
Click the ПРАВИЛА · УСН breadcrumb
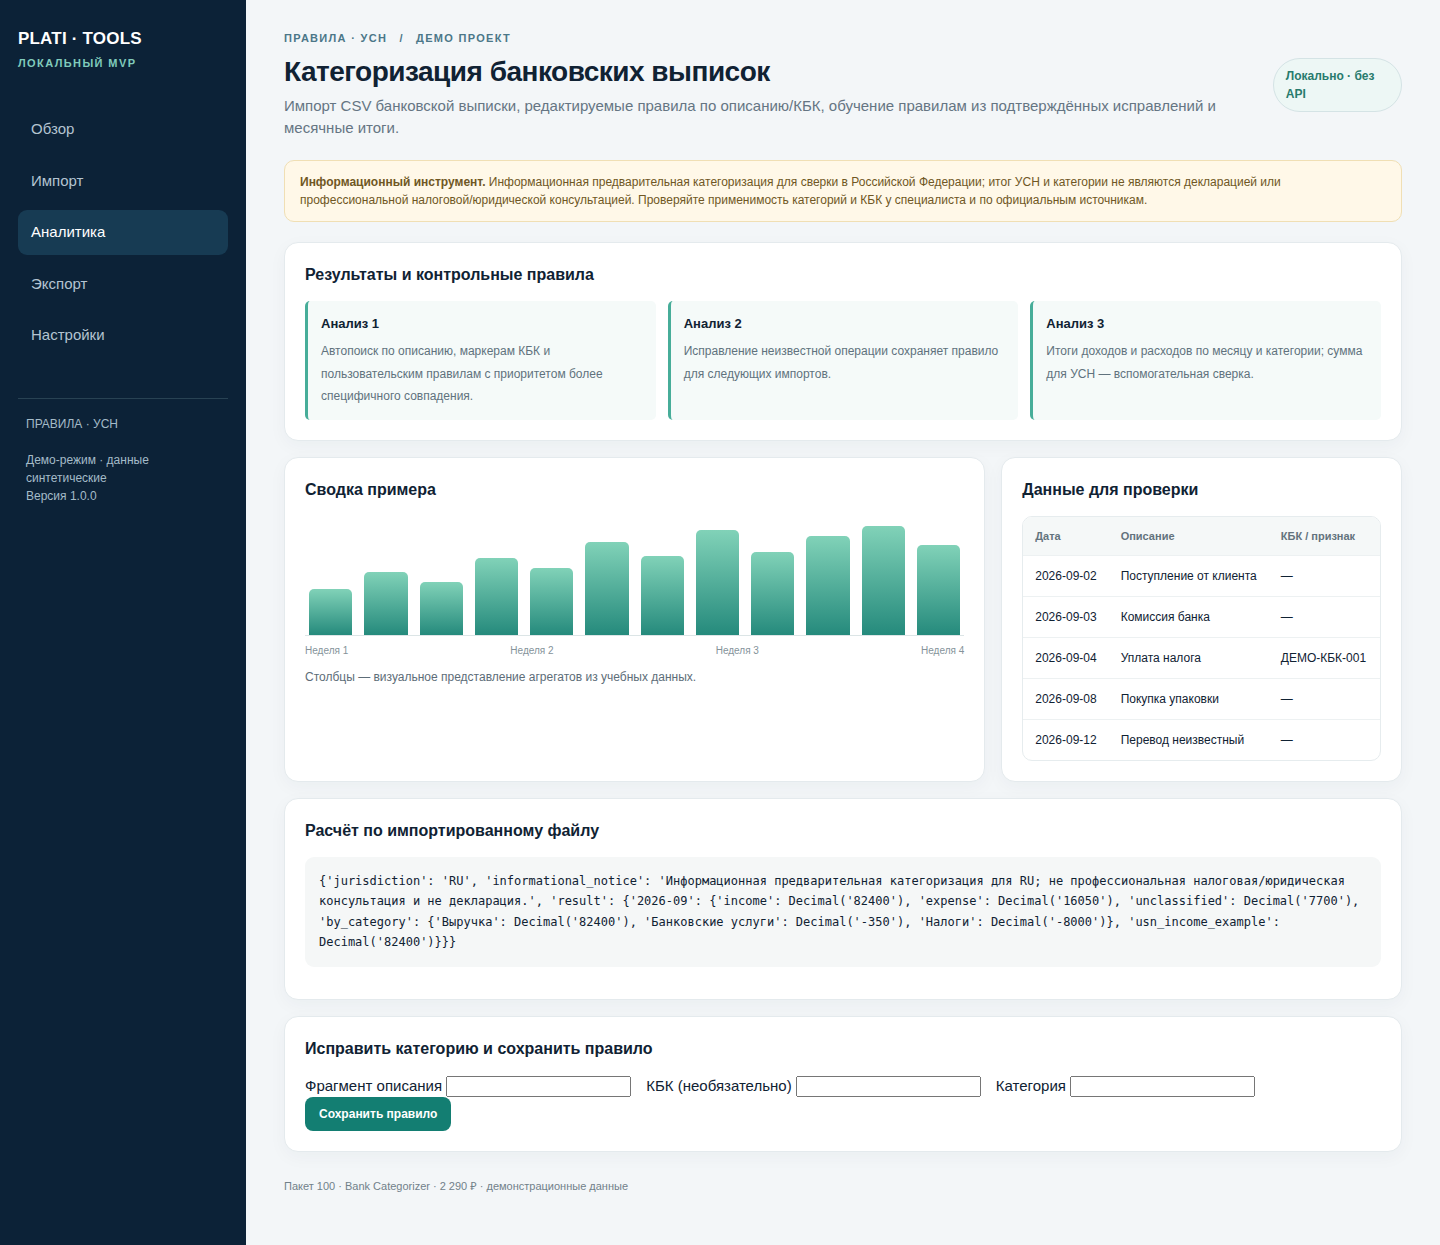[335, 38]
